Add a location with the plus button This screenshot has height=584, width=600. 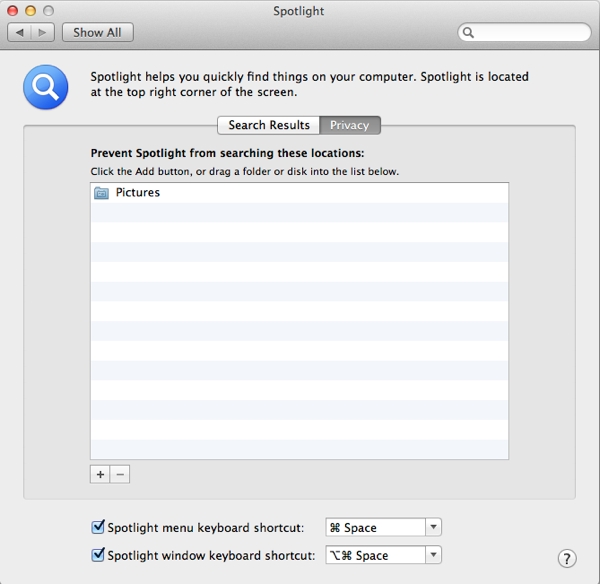100,475
